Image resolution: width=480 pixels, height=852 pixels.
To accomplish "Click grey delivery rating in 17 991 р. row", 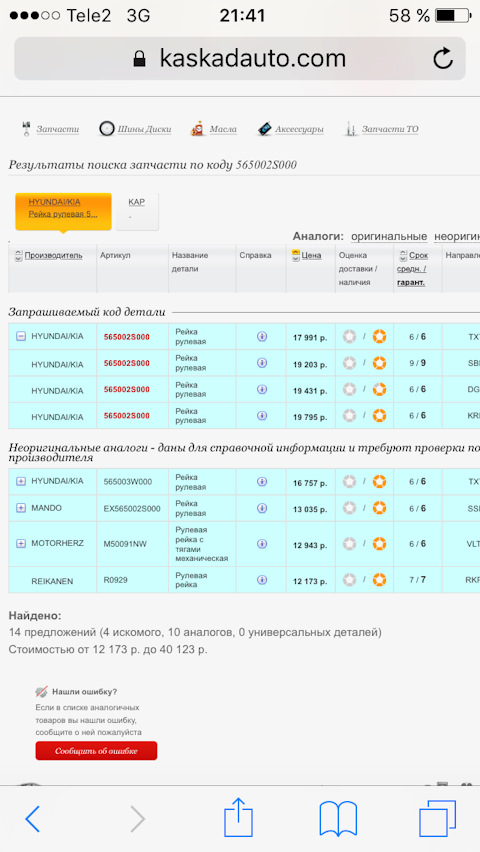I will tap(350, 337).
